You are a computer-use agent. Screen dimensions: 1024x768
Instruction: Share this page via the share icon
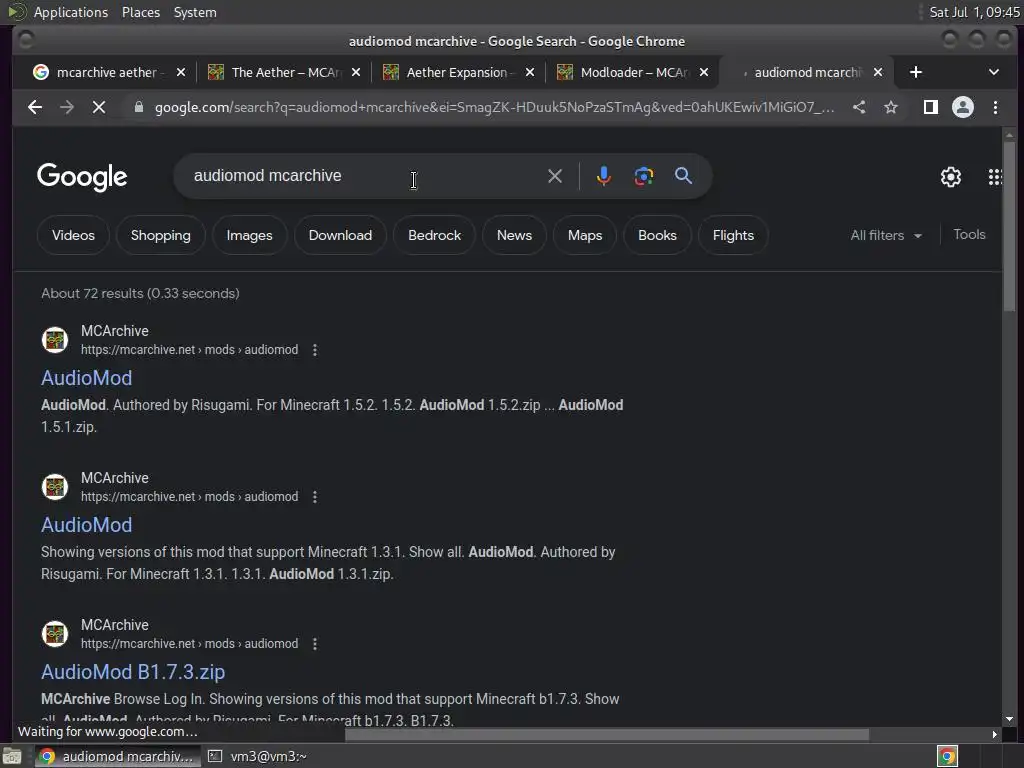[x=859, y=107]
